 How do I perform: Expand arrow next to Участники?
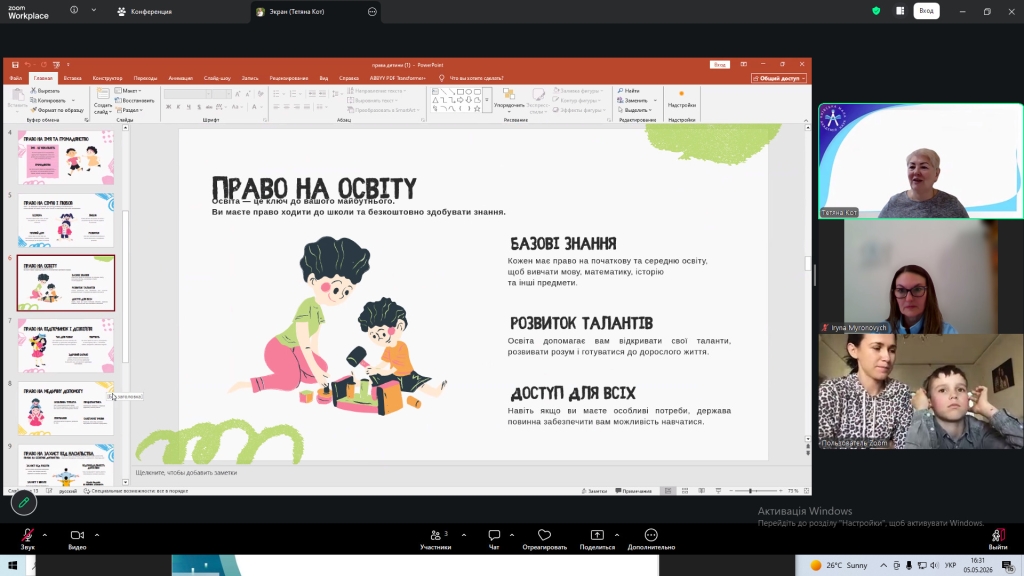[x=464, y=535]
